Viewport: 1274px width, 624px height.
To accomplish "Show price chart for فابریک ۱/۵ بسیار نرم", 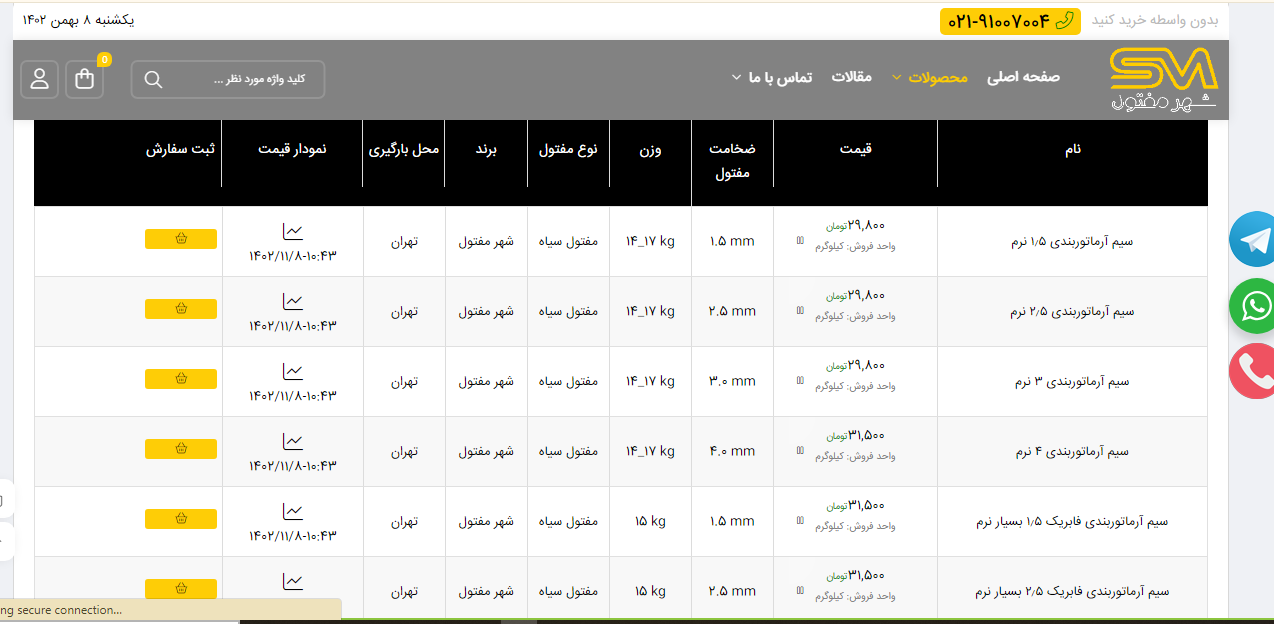I will (292, 511).
